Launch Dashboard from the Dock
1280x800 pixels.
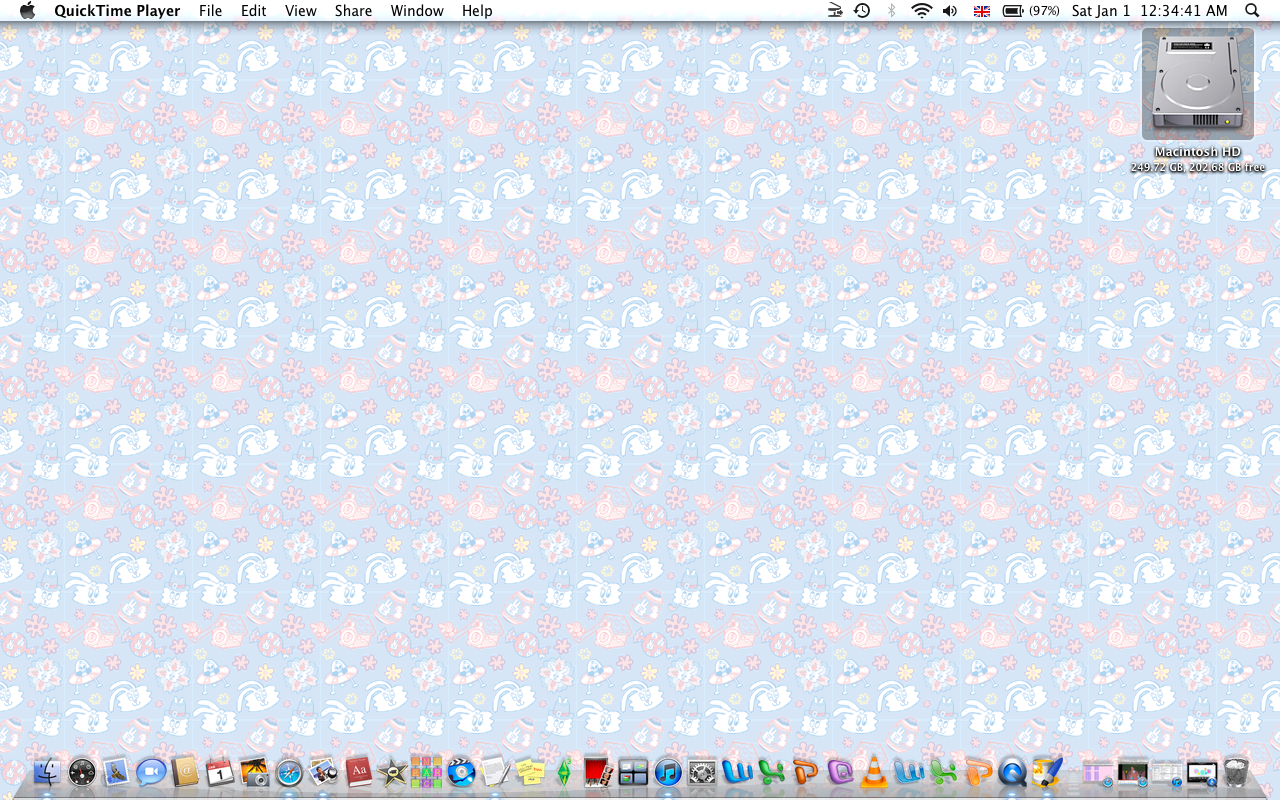82,772
